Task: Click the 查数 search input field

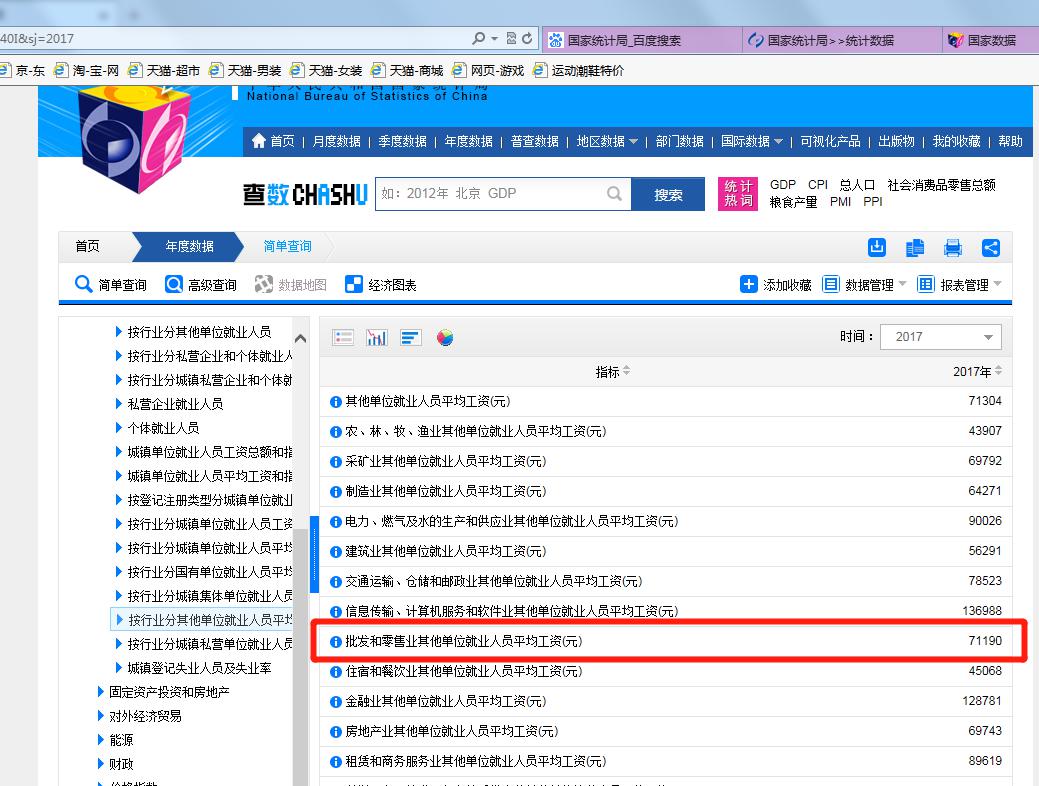Action: [490, 194]
